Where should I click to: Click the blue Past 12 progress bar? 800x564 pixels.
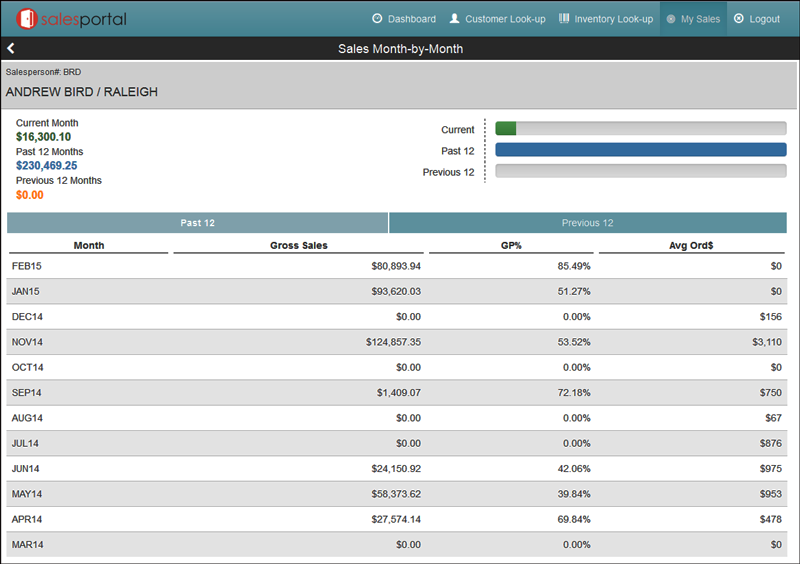pos(640,150)
